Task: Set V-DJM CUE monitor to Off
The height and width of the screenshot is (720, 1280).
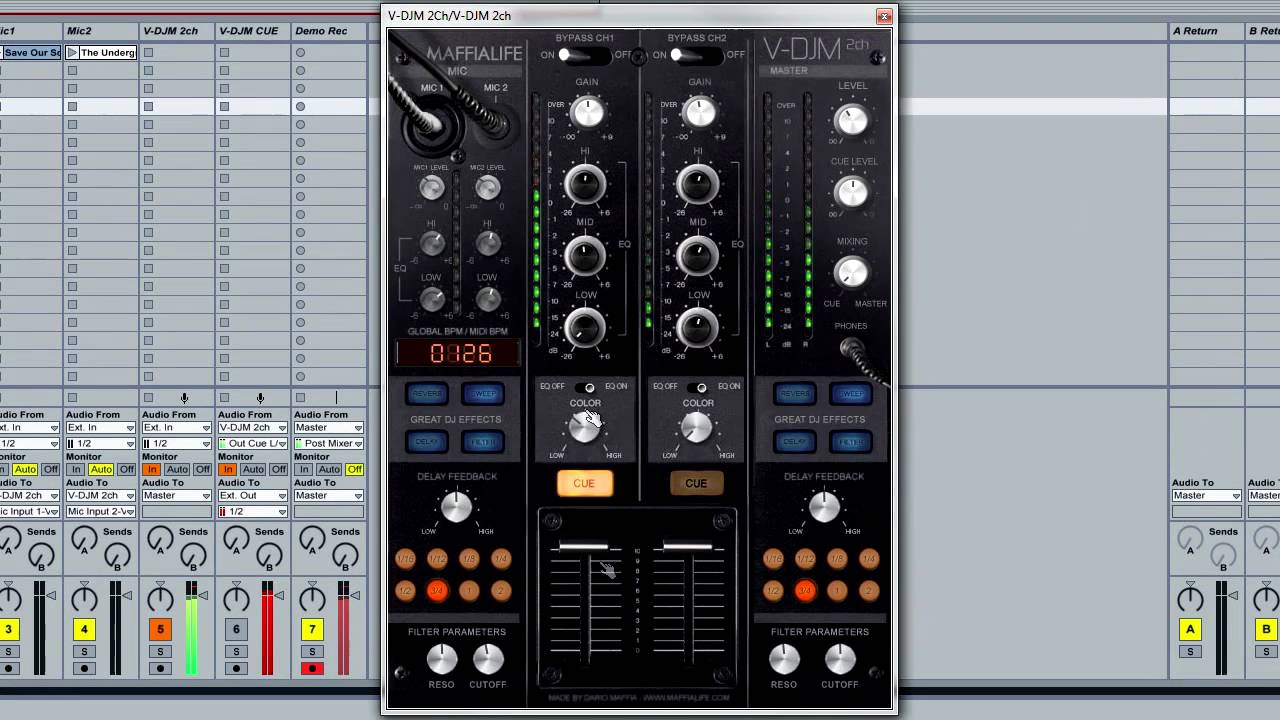Action: (278, 470)
